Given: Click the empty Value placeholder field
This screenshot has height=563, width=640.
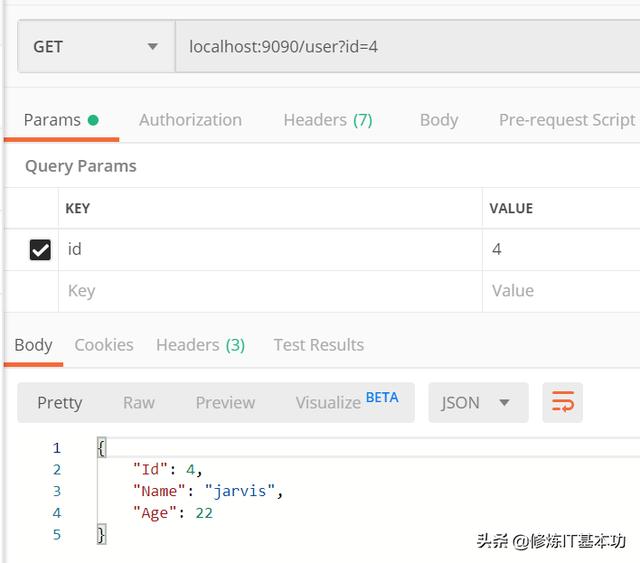Looking at the screenshot, I should (x=561, y=291).
